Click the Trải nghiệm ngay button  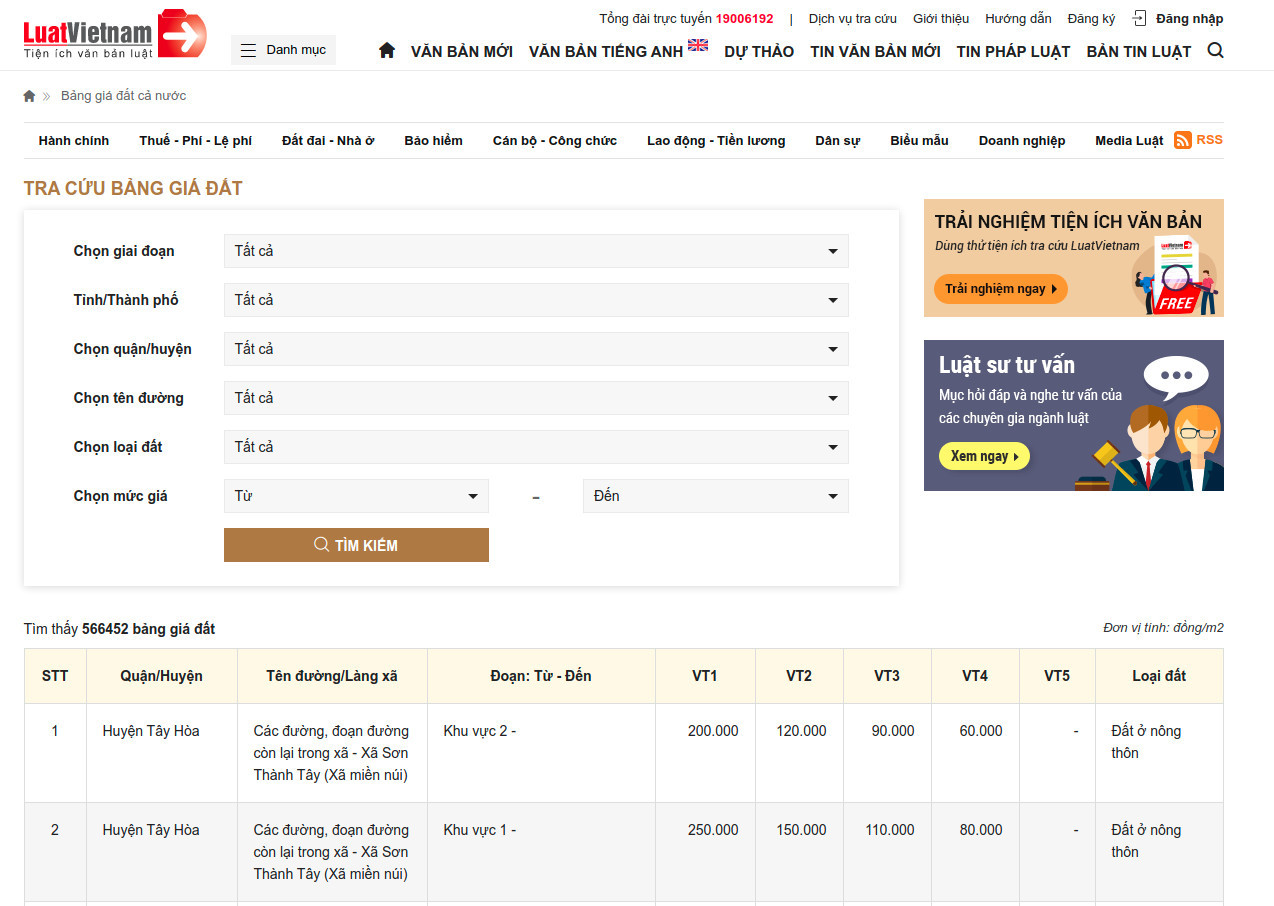pos(1001,289)
